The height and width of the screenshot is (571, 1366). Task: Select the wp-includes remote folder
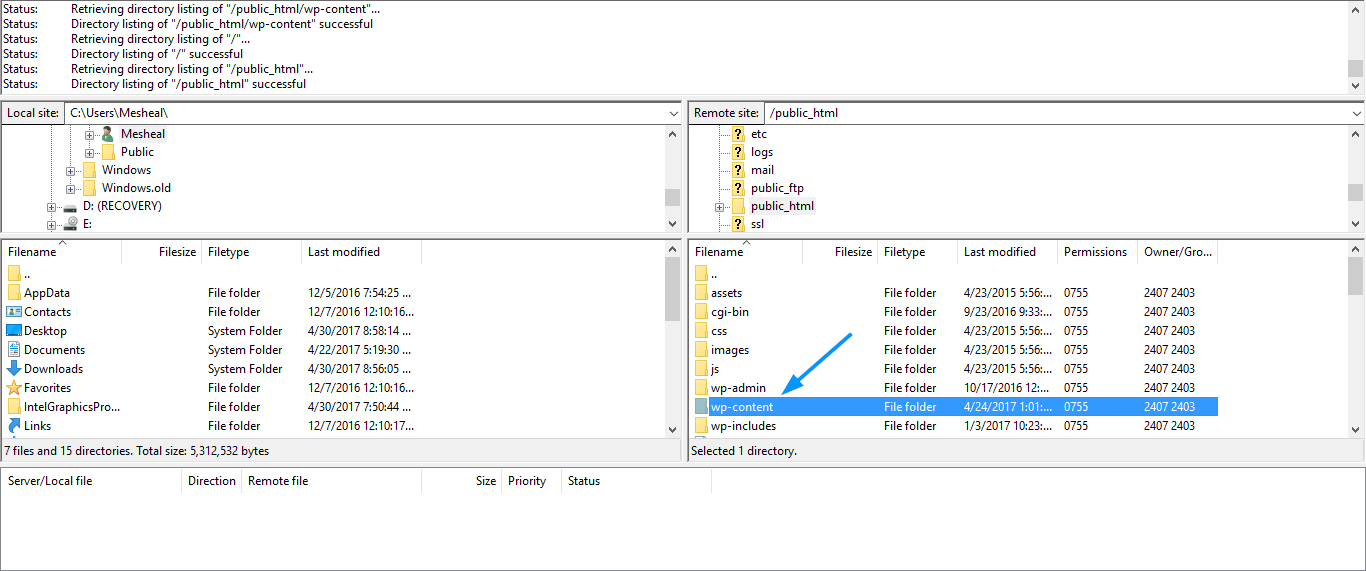coord(743,426)
